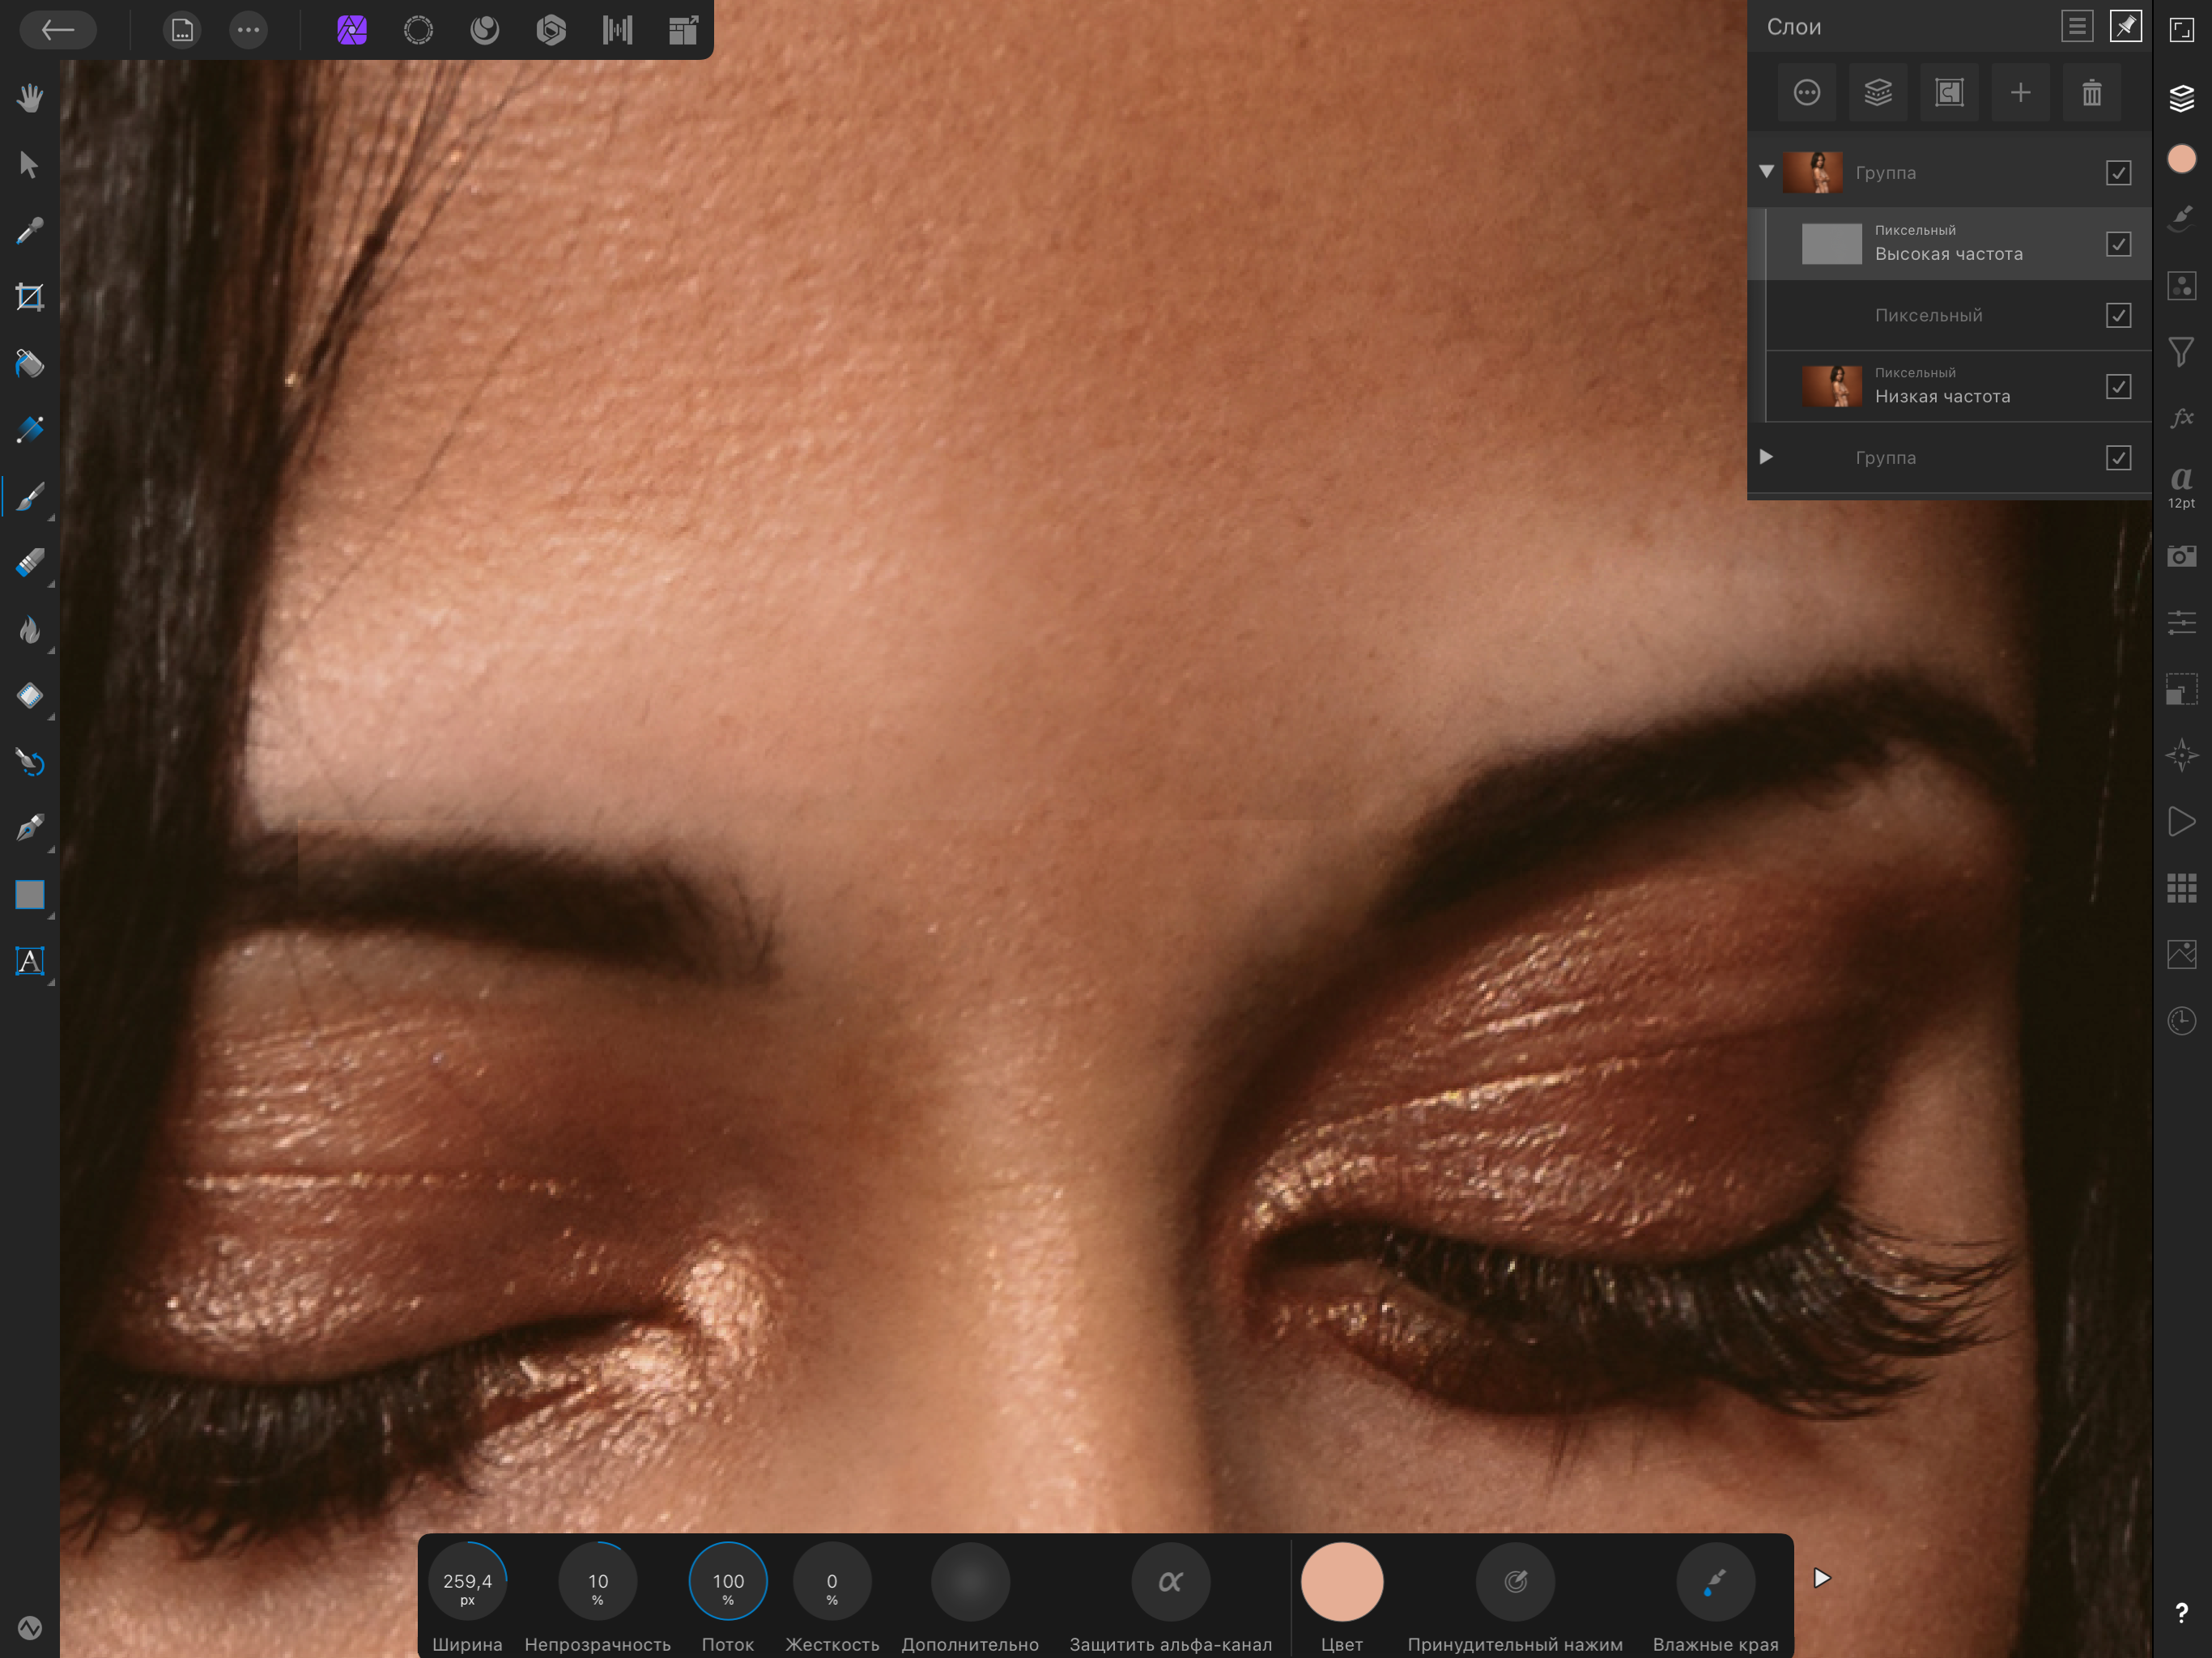Select the Erase Brush tool
2212x1658 pixels.
click(x=30, y=562)
